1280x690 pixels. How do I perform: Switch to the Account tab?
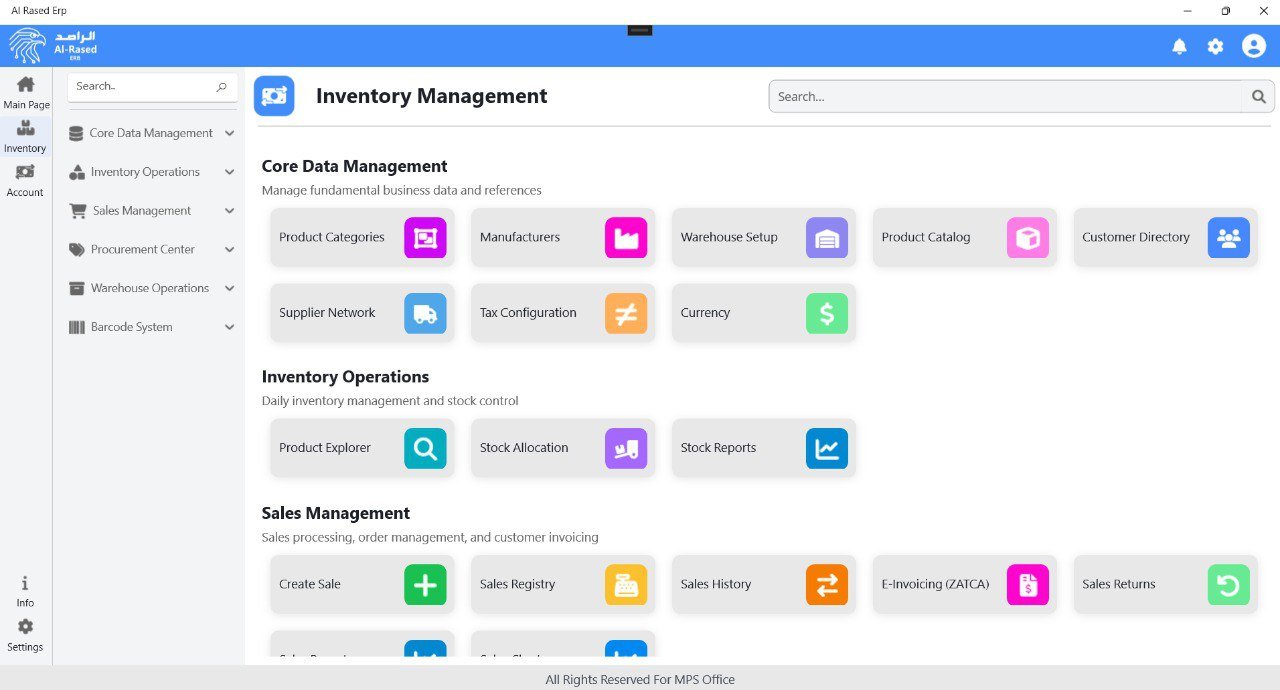click(x=25, y=180)
